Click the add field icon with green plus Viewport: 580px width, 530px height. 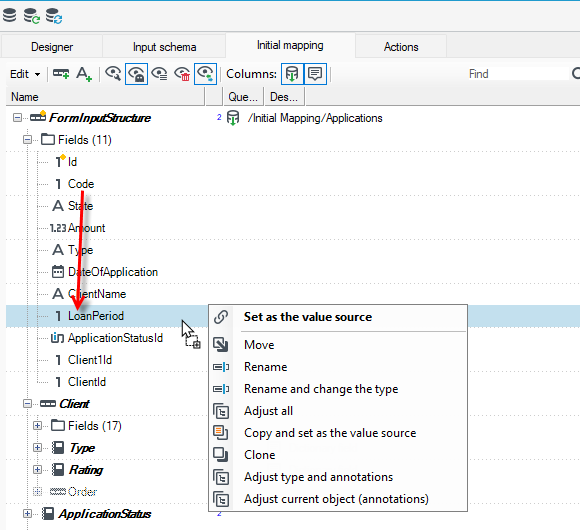(x=61, y=74)
